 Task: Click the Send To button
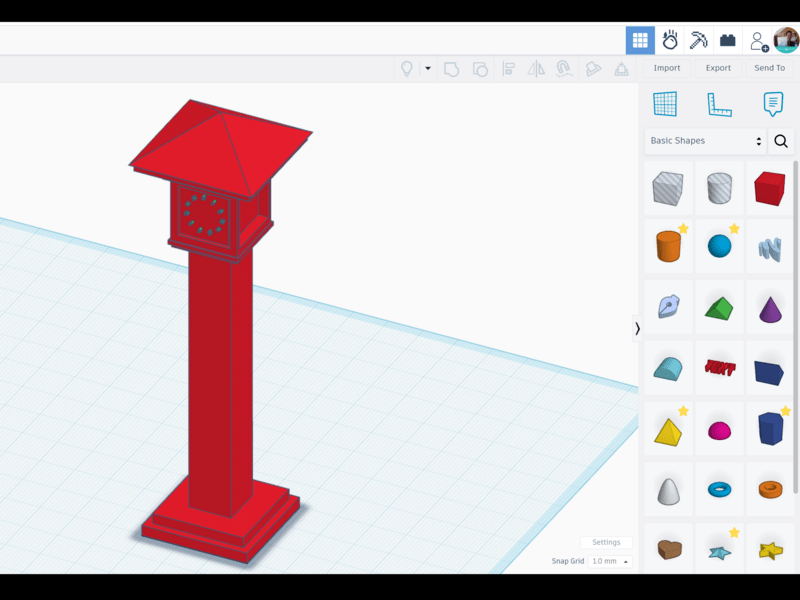click(769, 68)
